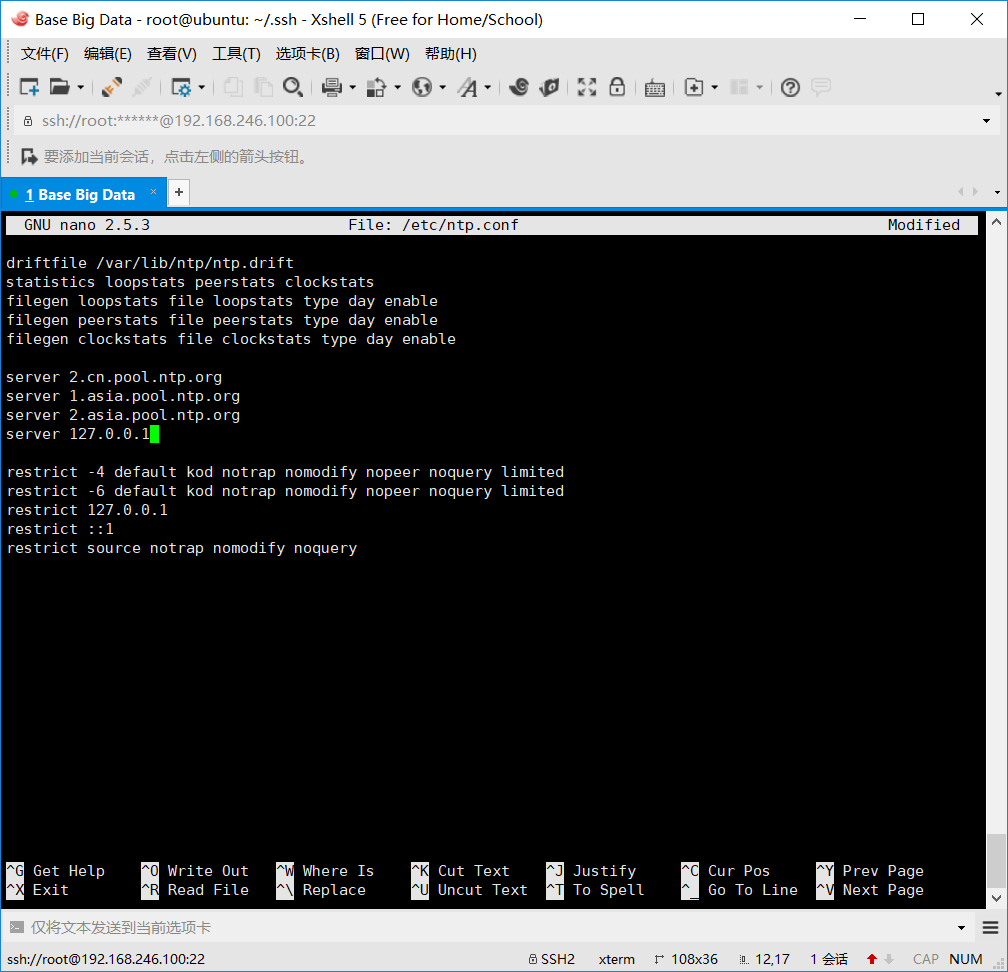Toggle full screen mode icon
1008x972 pixels.
click(586, 87)
